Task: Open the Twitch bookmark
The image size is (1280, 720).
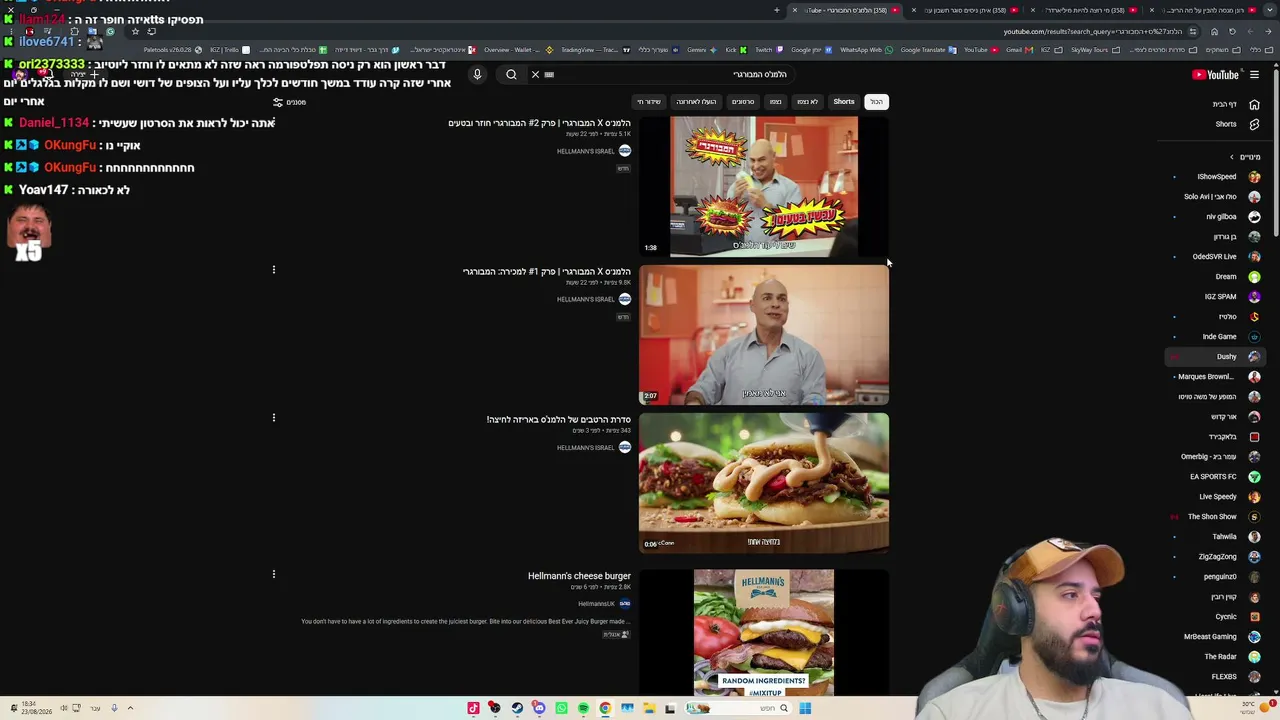Action: click(767, 50)
